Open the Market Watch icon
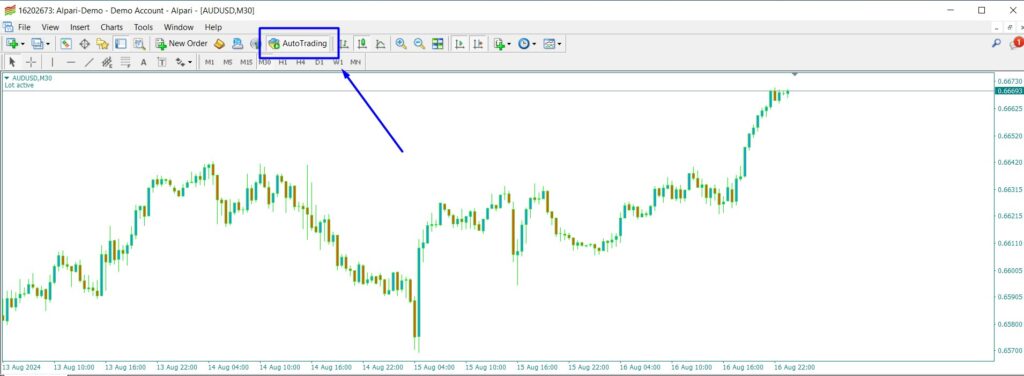1024x376 pixels. point(66,44)
